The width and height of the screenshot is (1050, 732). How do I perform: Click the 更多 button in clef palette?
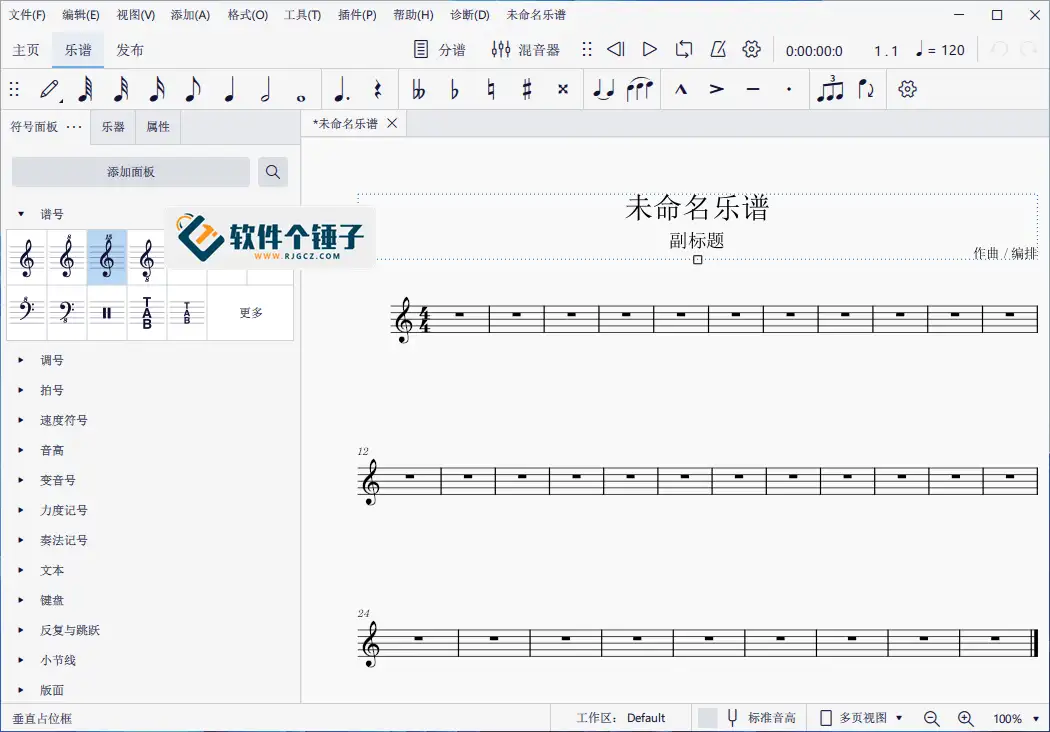[x=251, y=313]
